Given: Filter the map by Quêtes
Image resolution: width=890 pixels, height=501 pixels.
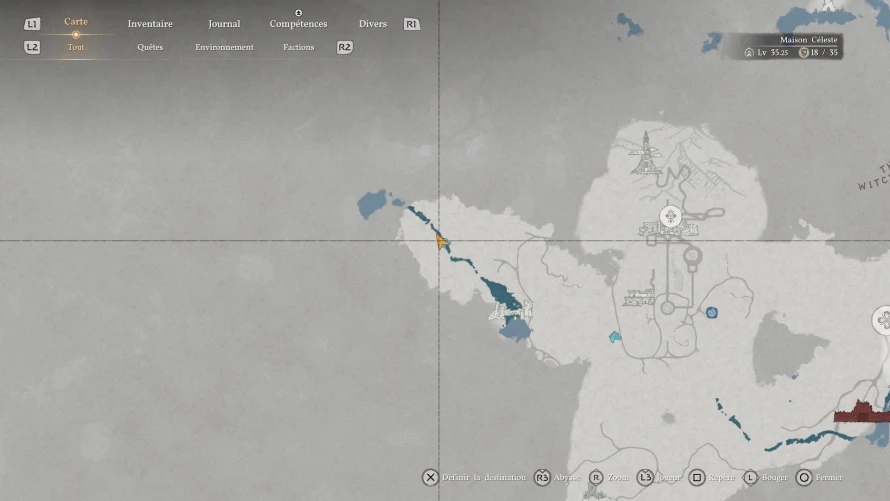Looking at the screenshot, I should [150, 47].
